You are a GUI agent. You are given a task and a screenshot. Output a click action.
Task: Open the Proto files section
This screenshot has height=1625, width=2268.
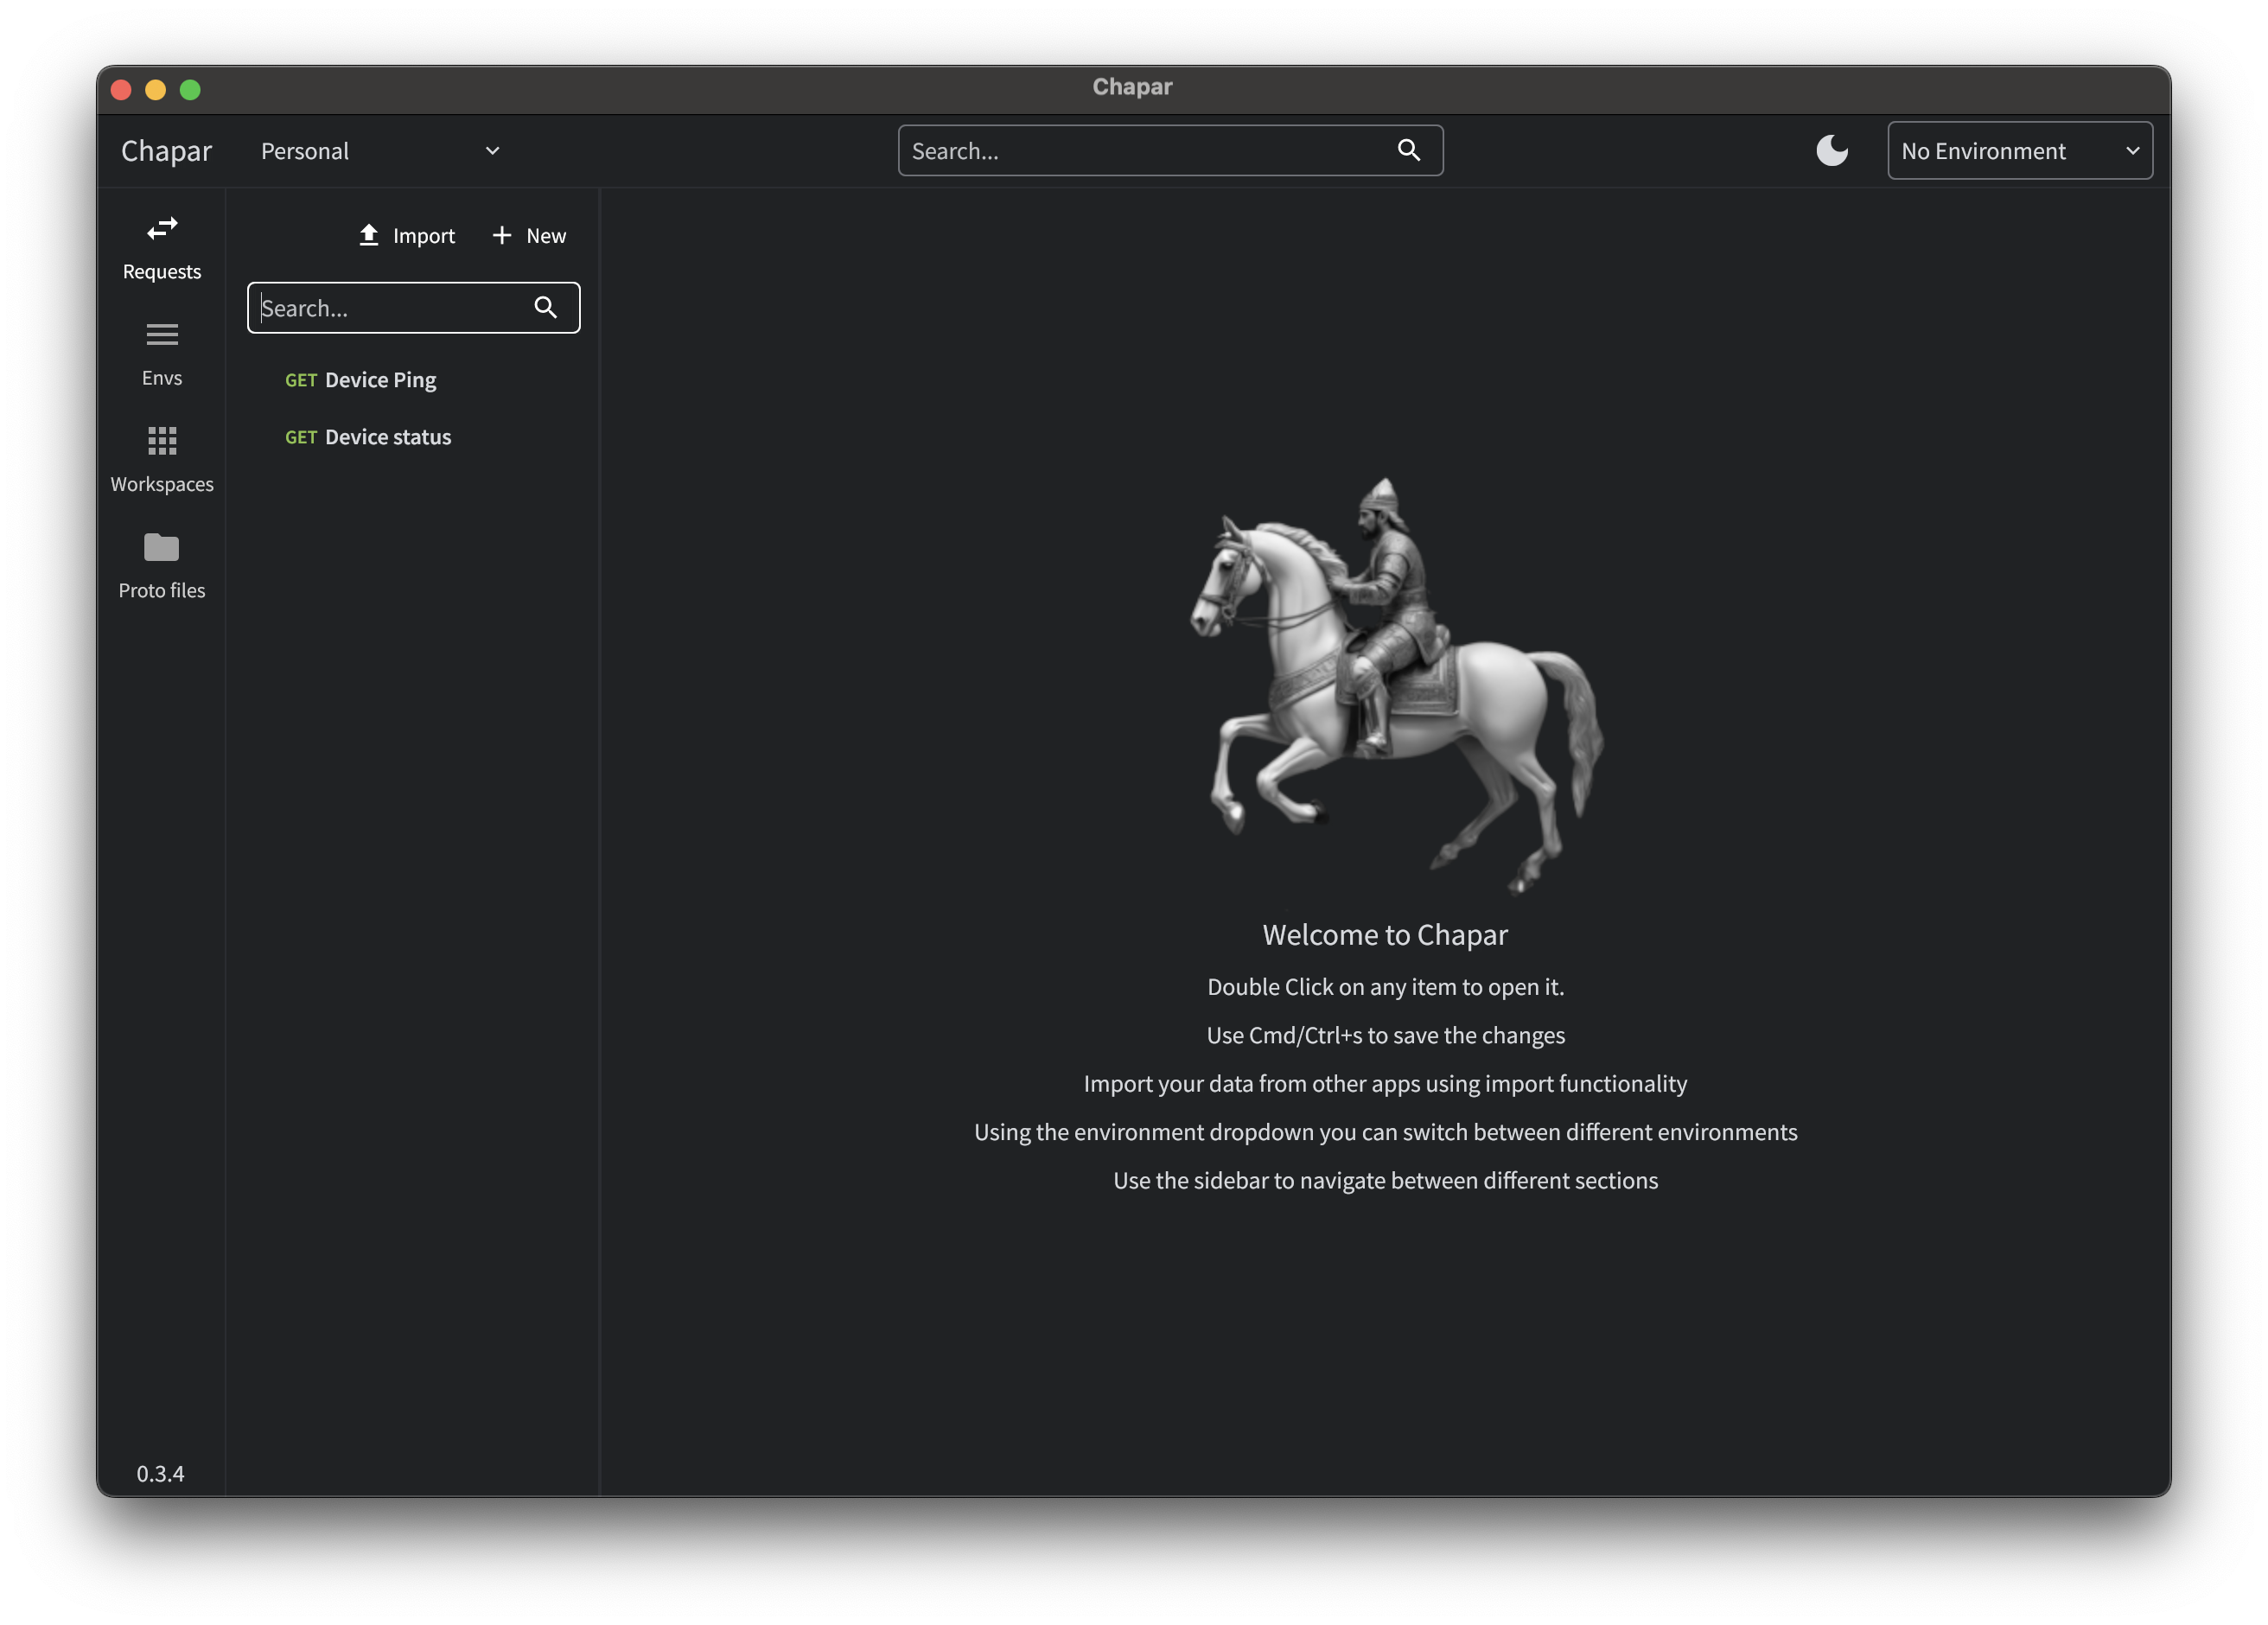click(161, 566)
